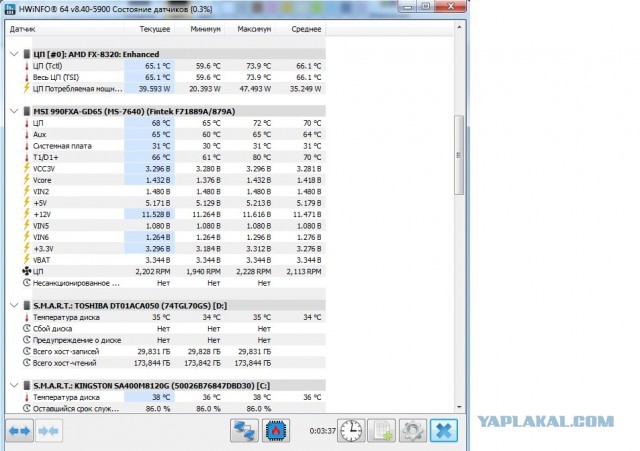This screenshot has height=451, width=640.
Task: Click the Среднее column header
Action: coord(301,29)
